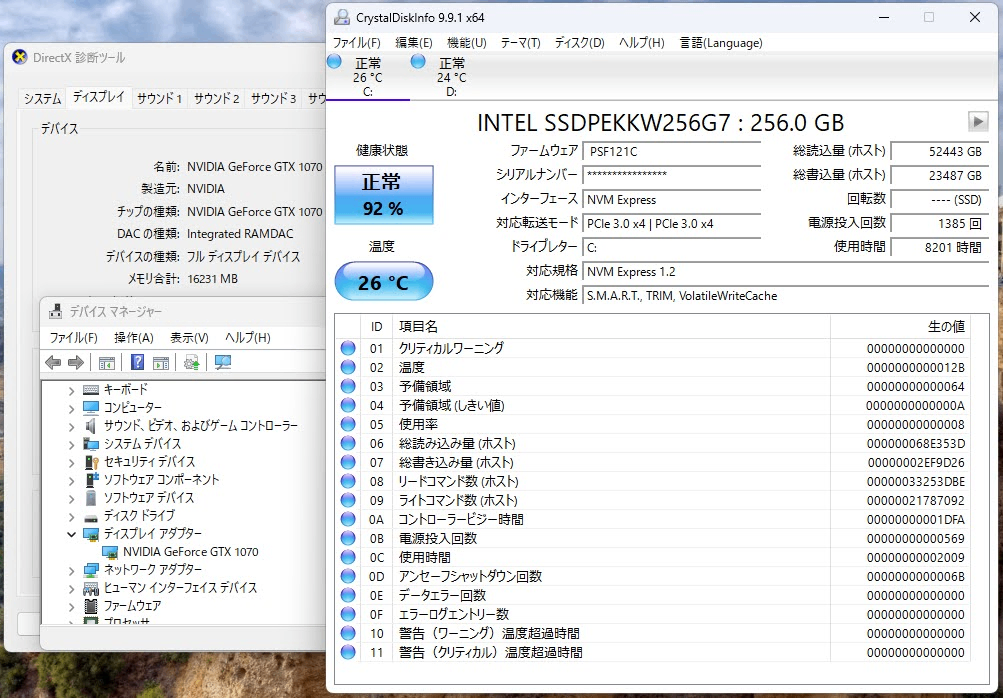Expand the システム デバイス tree node
Viewport: 1003px width, 698px height.
pyautogui.click(x=71, y=444)
